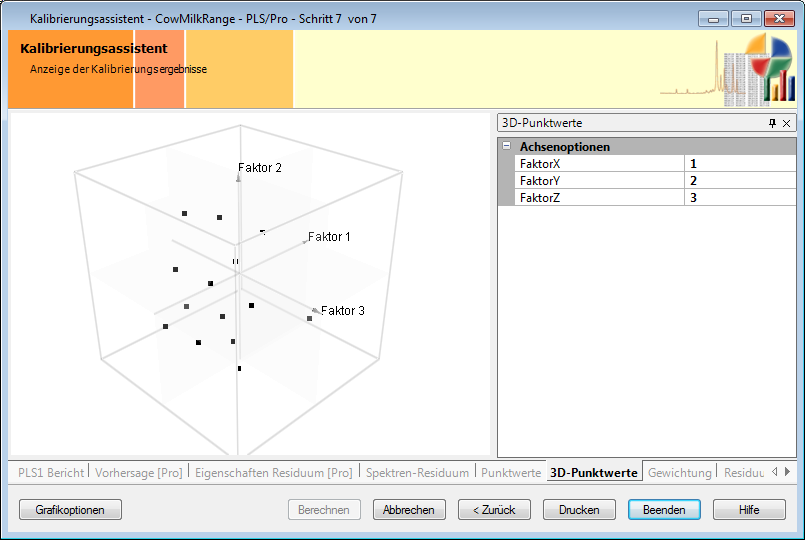
Task: Open Grafikoptionen settings
Action: tap(70, 510)
